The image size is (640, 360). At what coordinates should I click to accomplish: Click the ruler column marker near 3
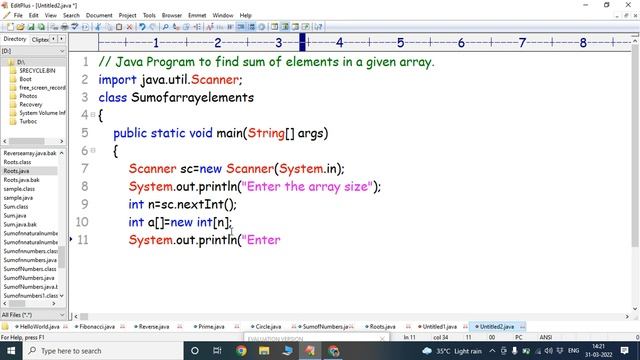[302, 42]
